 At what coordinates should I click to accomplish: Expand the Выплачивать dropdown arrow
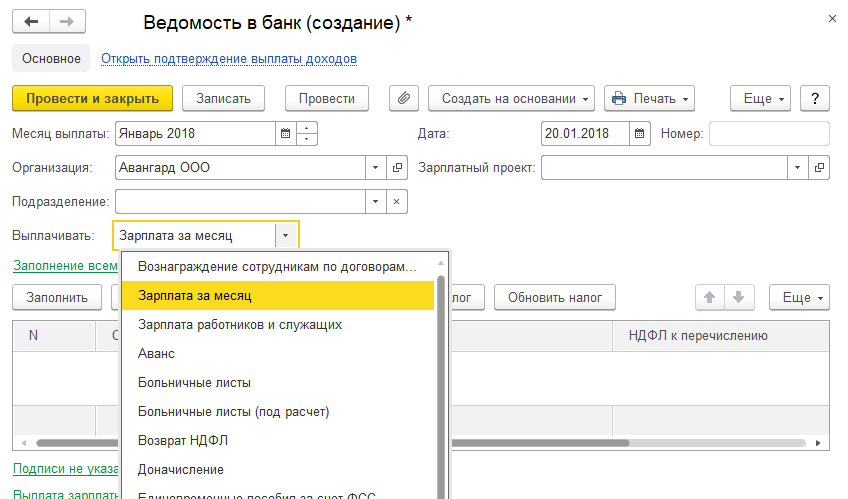click(x=286, y=236)
